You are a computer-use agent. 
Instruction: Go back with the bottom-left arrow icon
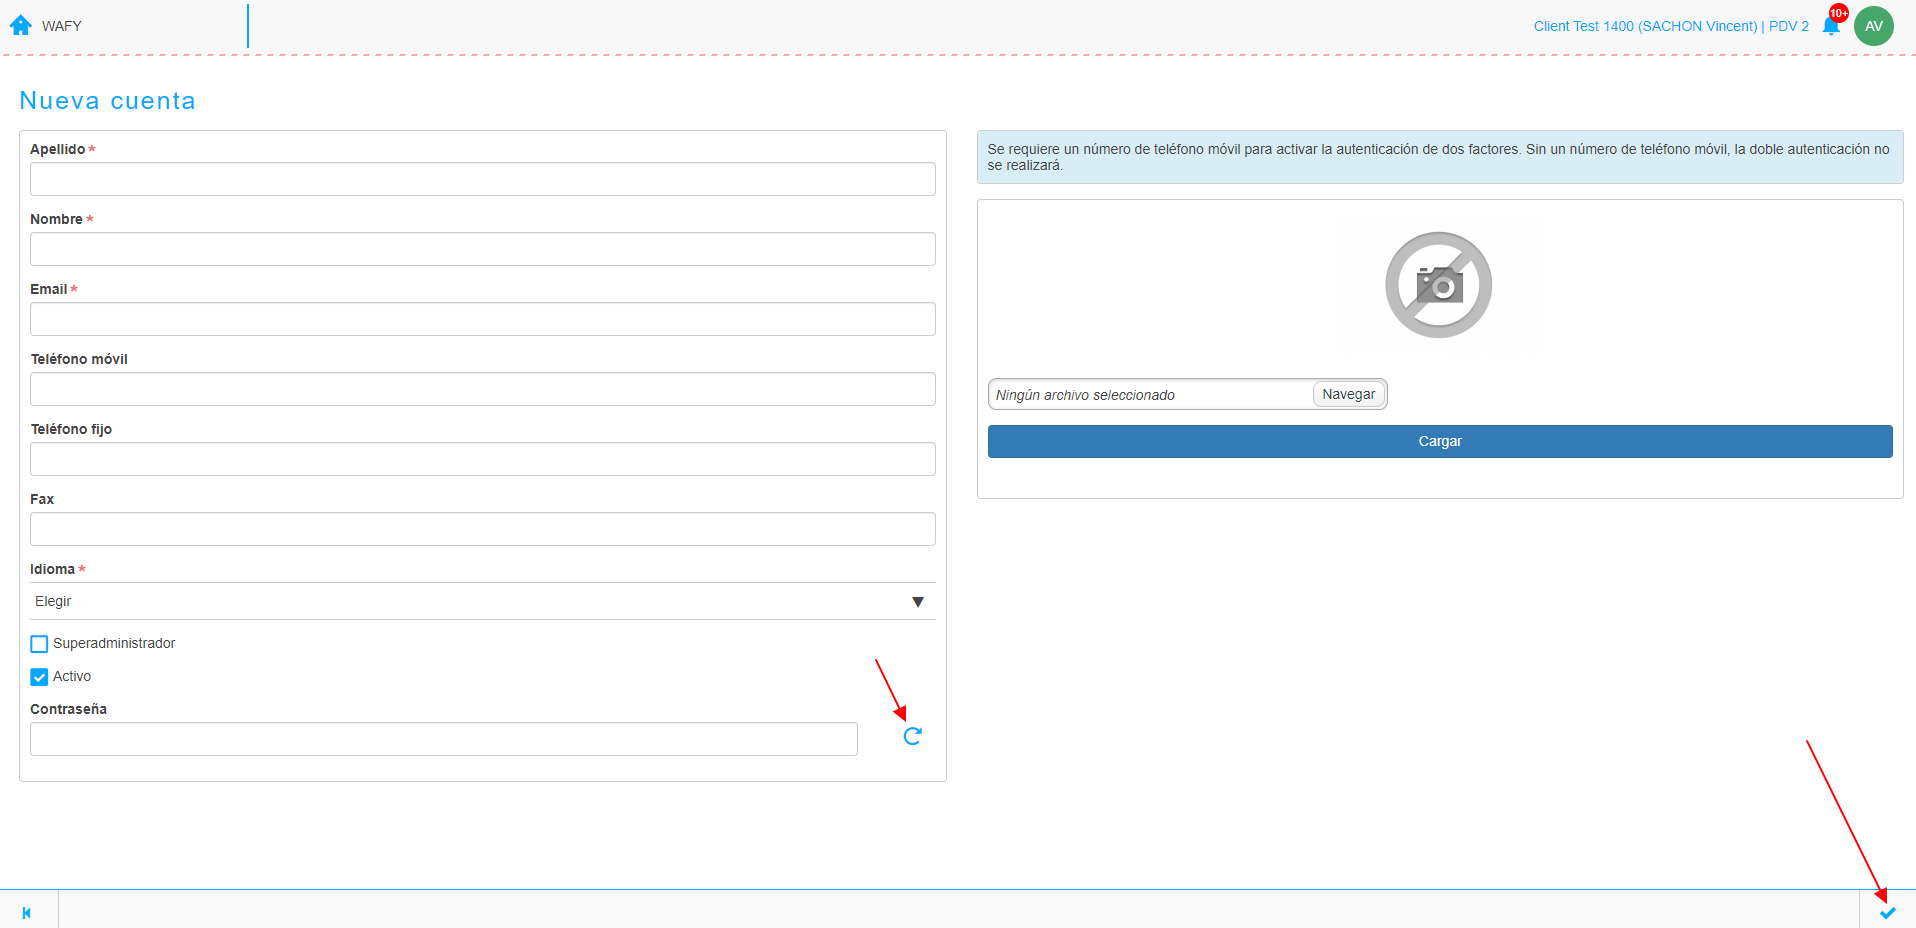point(27,912)
